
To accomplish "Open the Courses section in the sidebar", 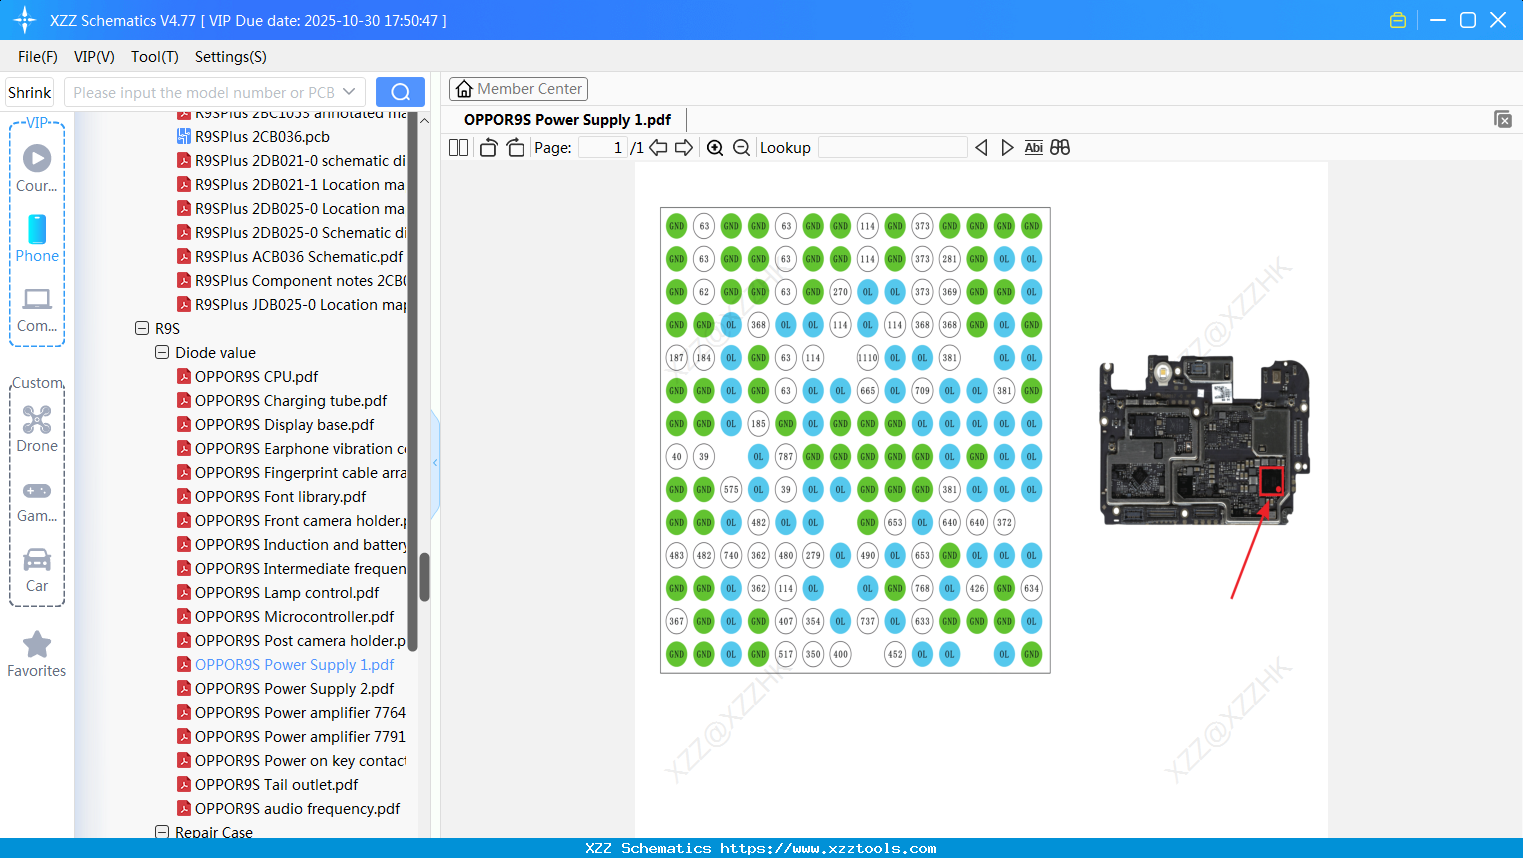I will click(37, 168).
